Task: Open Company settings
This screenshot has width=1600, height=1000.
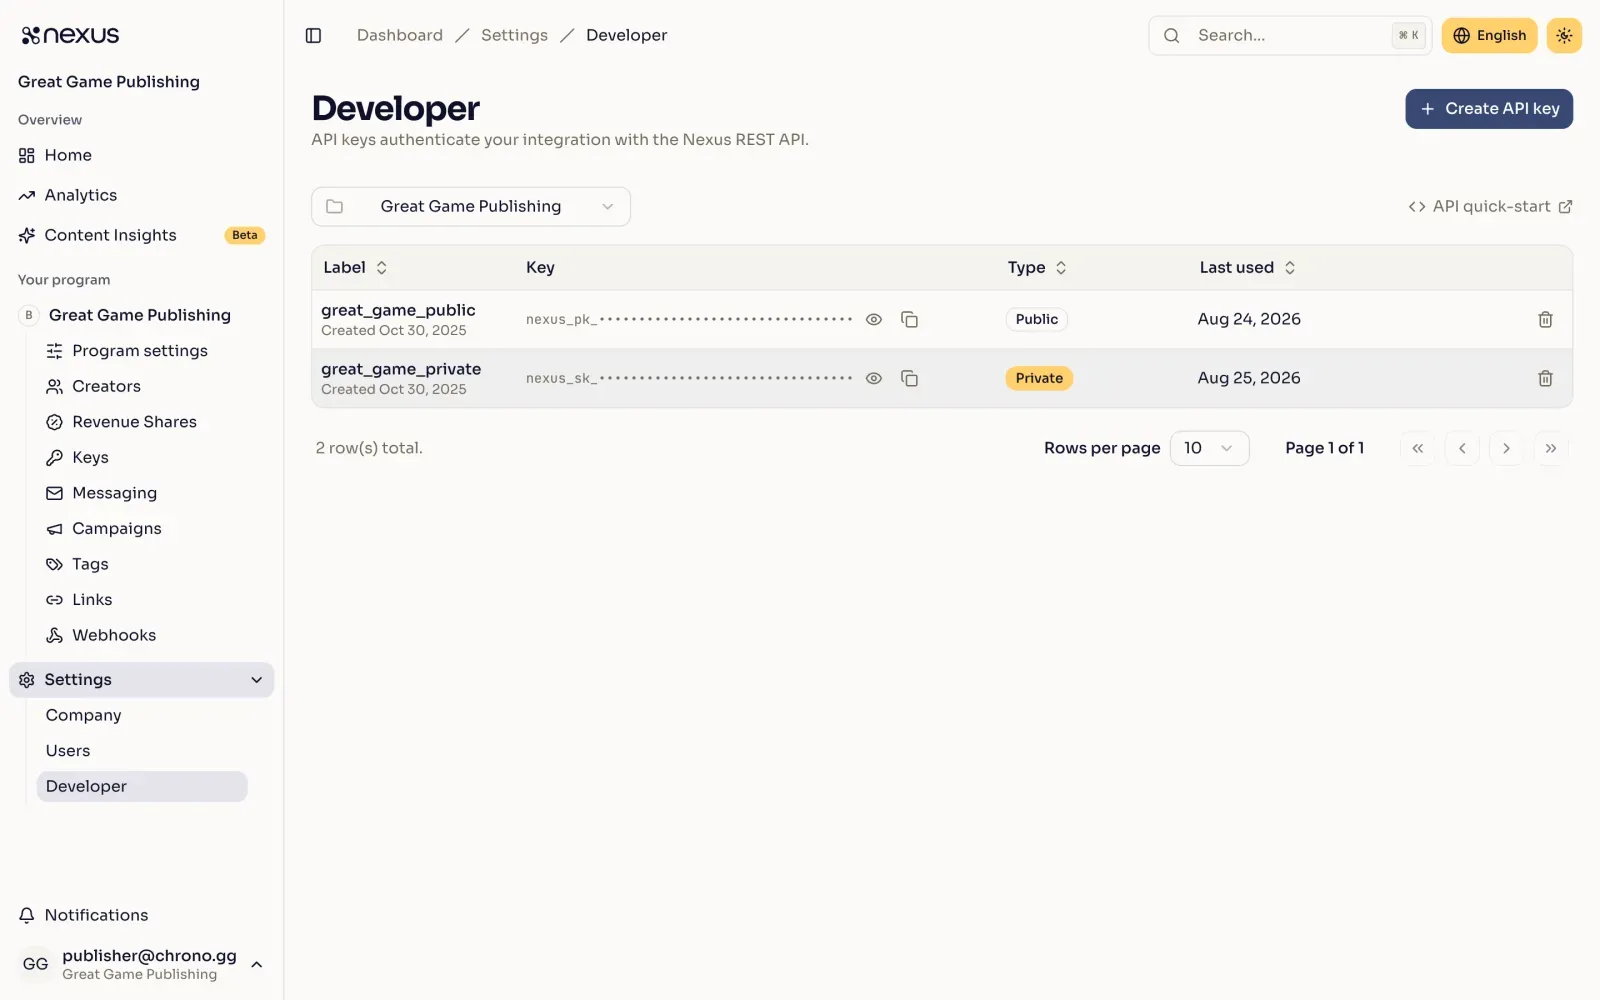Action: (x=142, y=715)
